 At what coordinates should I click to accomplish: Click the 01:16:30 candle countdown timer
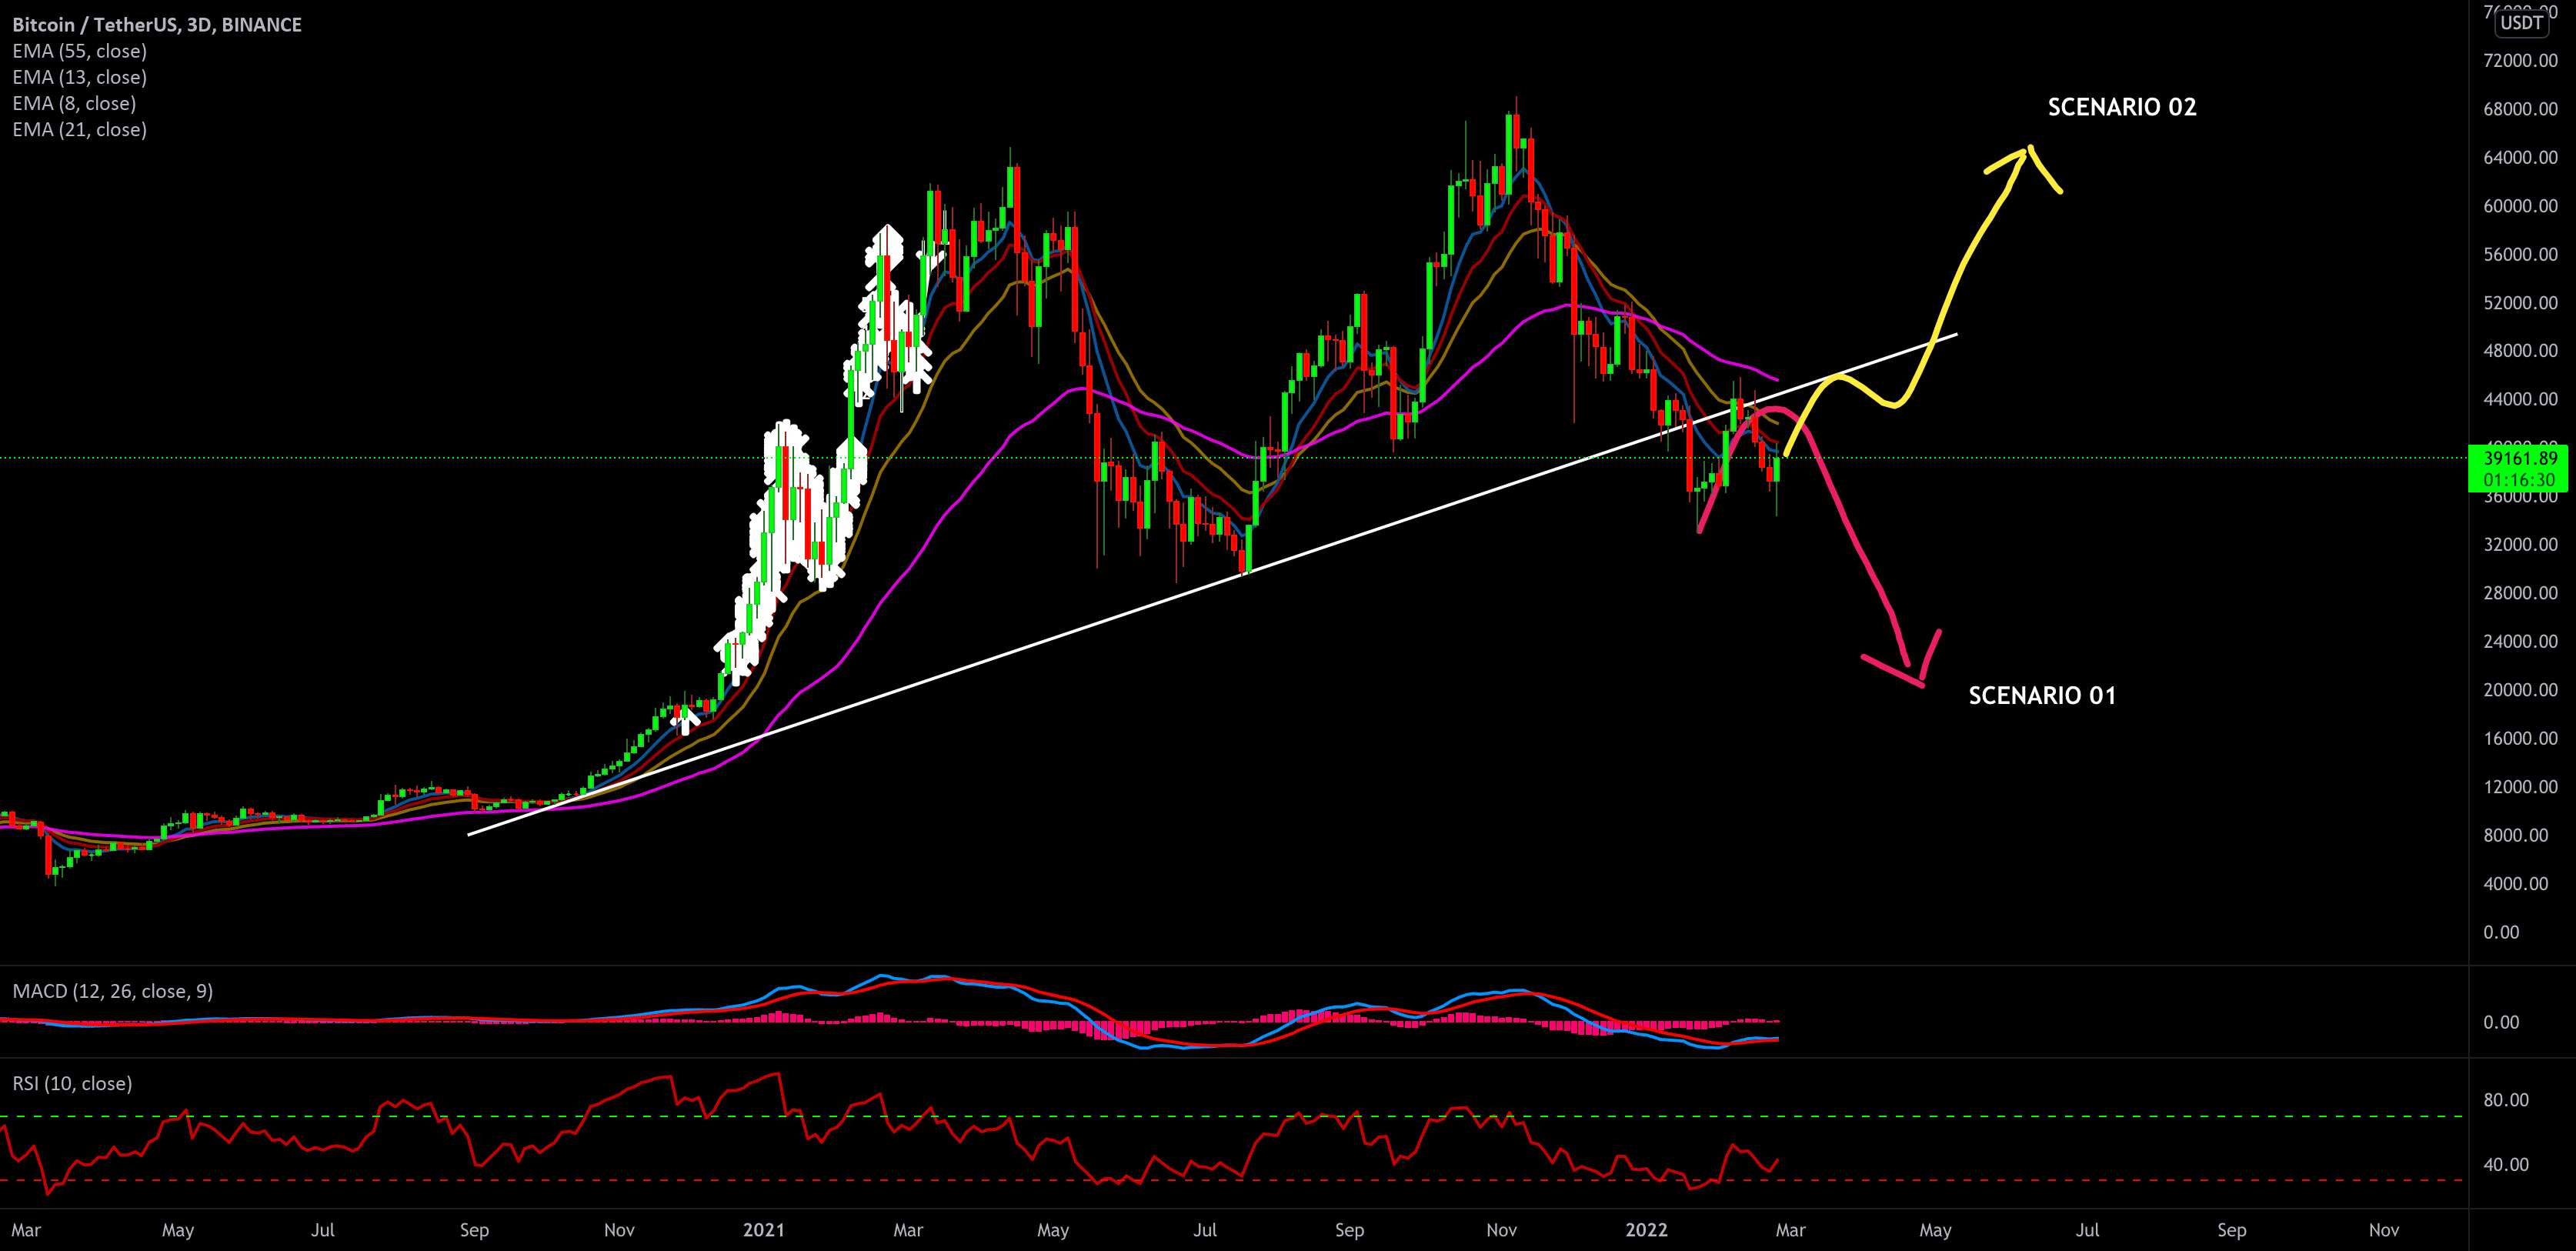2519,480
